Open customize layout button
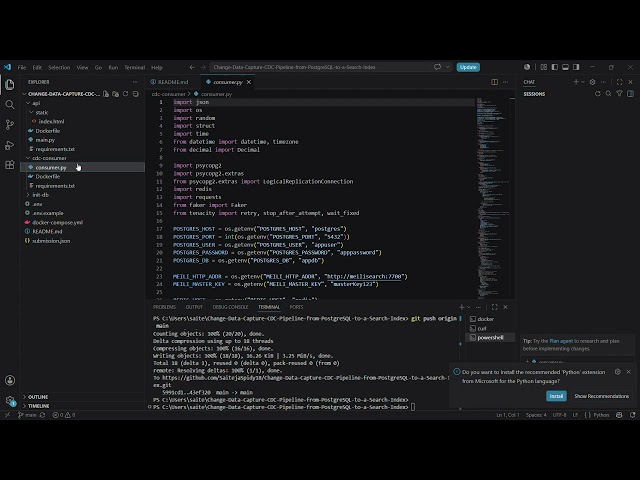This screenshot has width=640, height=480. point(544,67)
